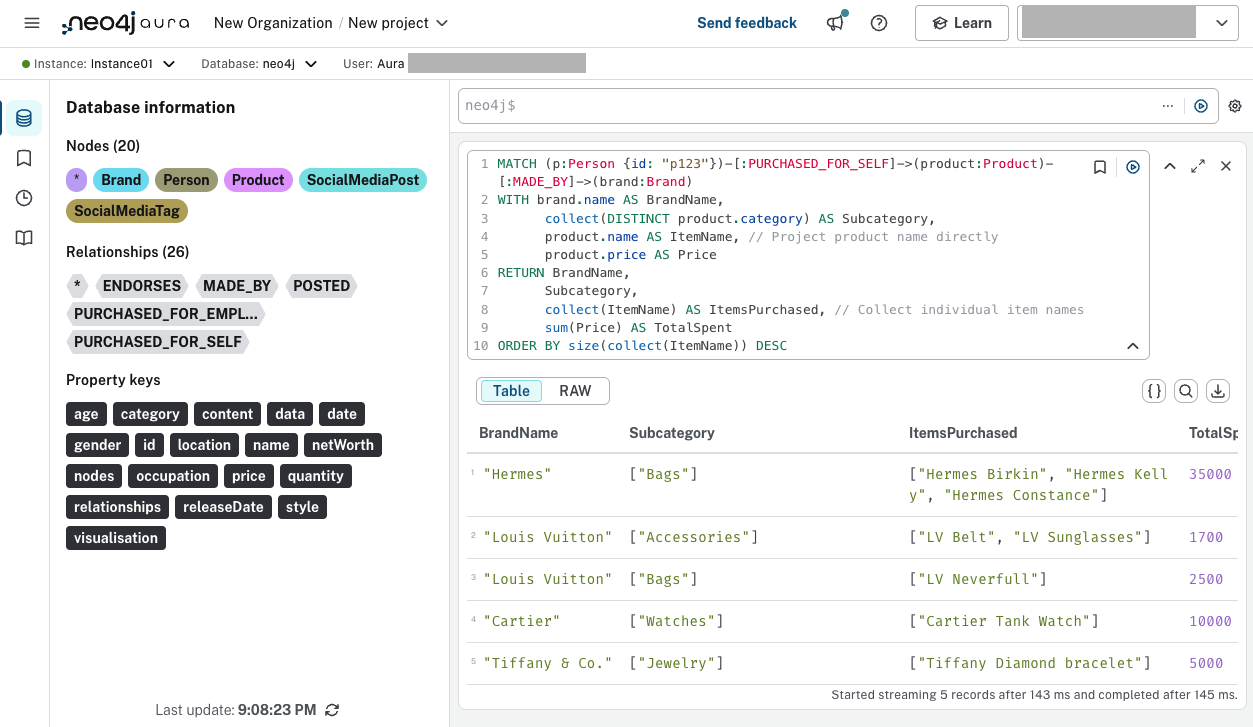Image resolution: width=1253 pixels, height=727 pixels.
Task: Open the Guides panel in sidebar
Action: coord(22,237)
